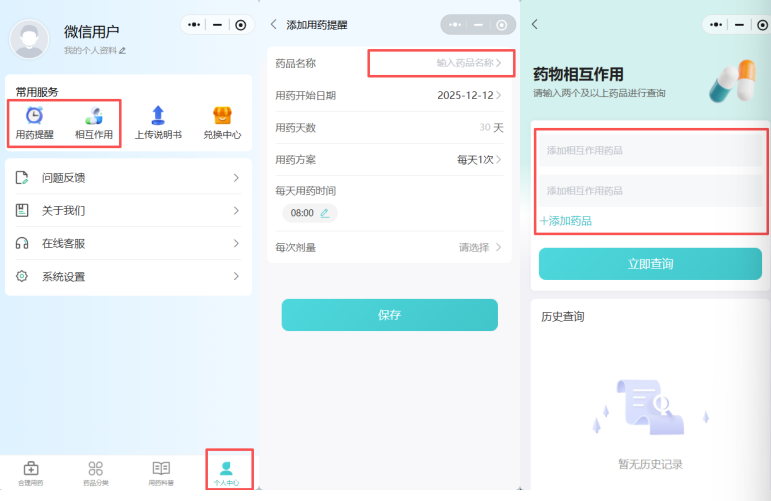Open more menu dots in 添加用药提醒 screen

pyautogui.click(x=455, y=25)
